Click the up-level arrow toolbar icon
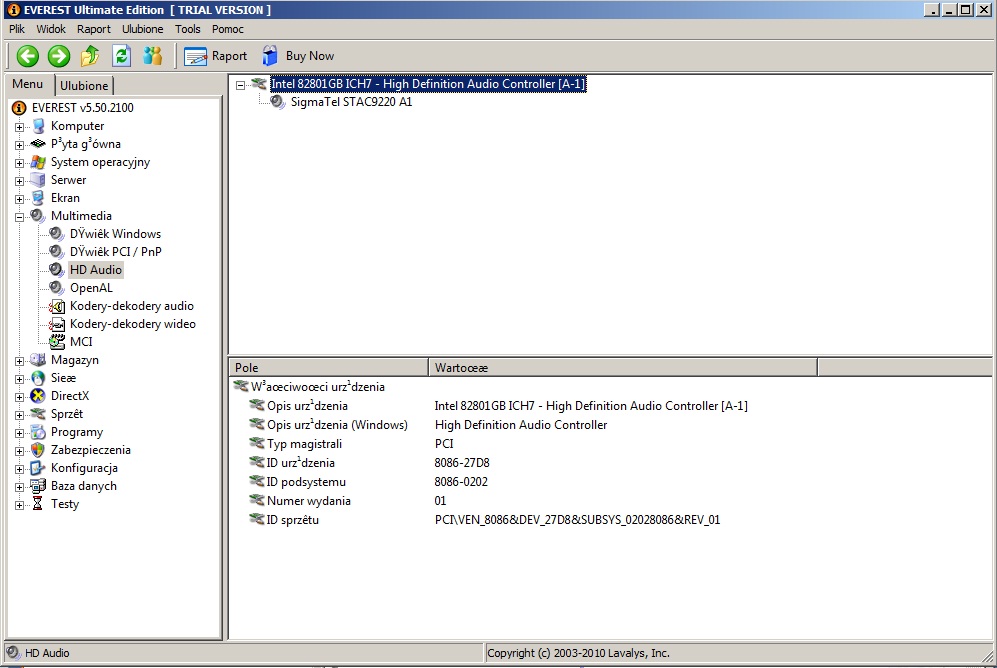This screenshot has height=668, width=997. click(90, 56)
